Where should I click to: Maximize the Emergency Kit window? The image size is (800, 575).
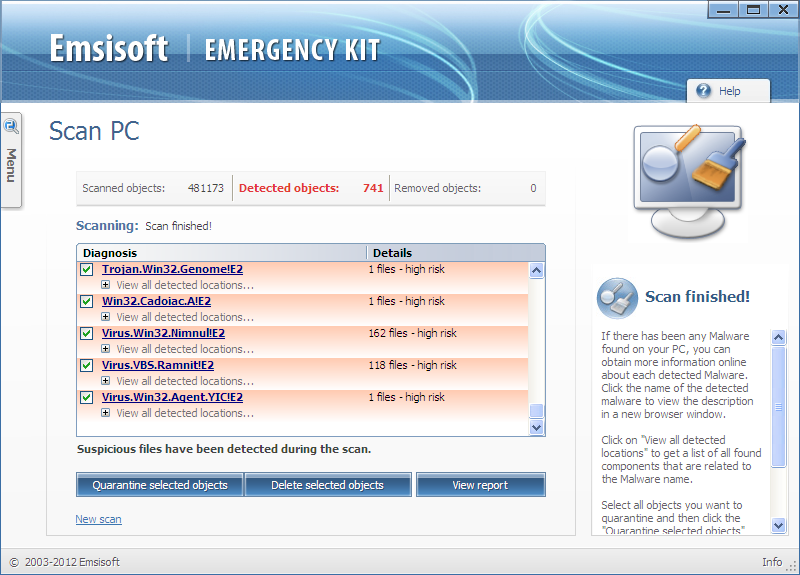click(x=753, y=10)
